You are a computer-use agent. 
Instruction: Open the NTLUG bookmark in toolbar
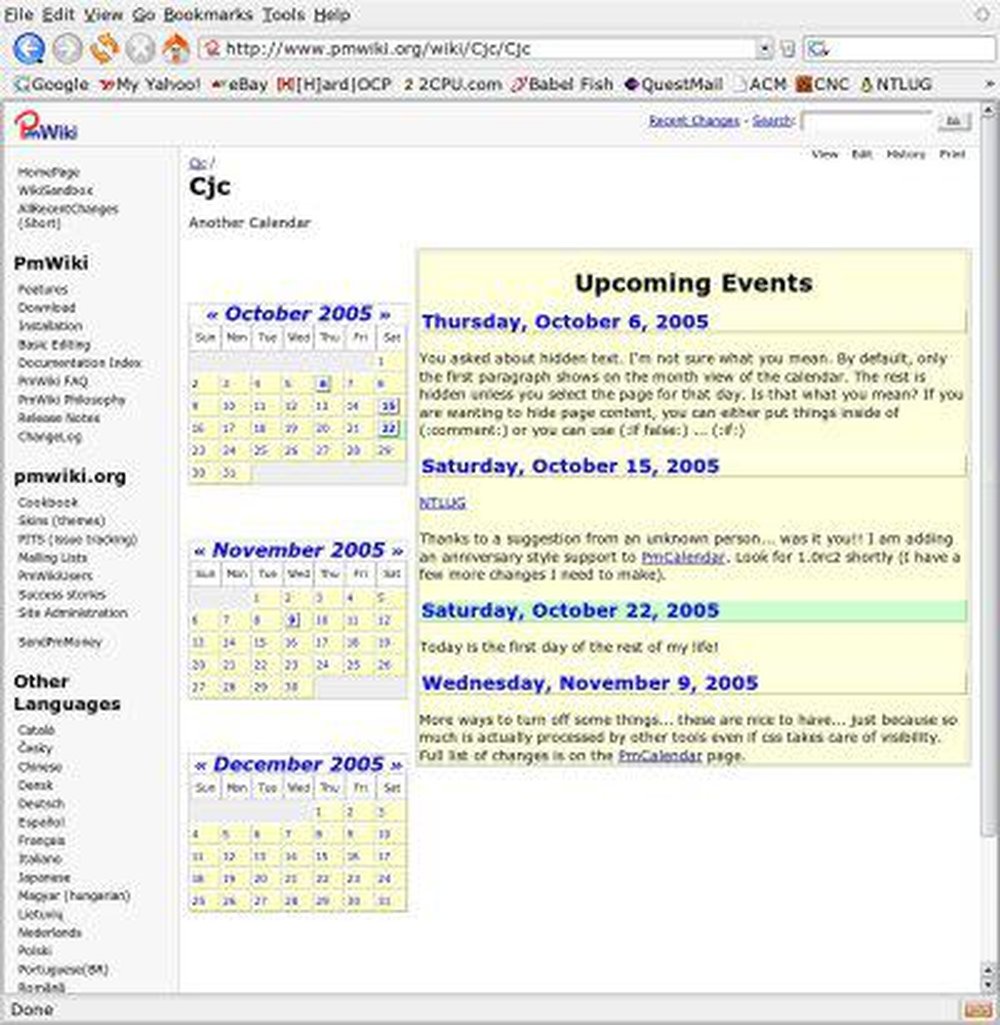(x=895, y=84)
